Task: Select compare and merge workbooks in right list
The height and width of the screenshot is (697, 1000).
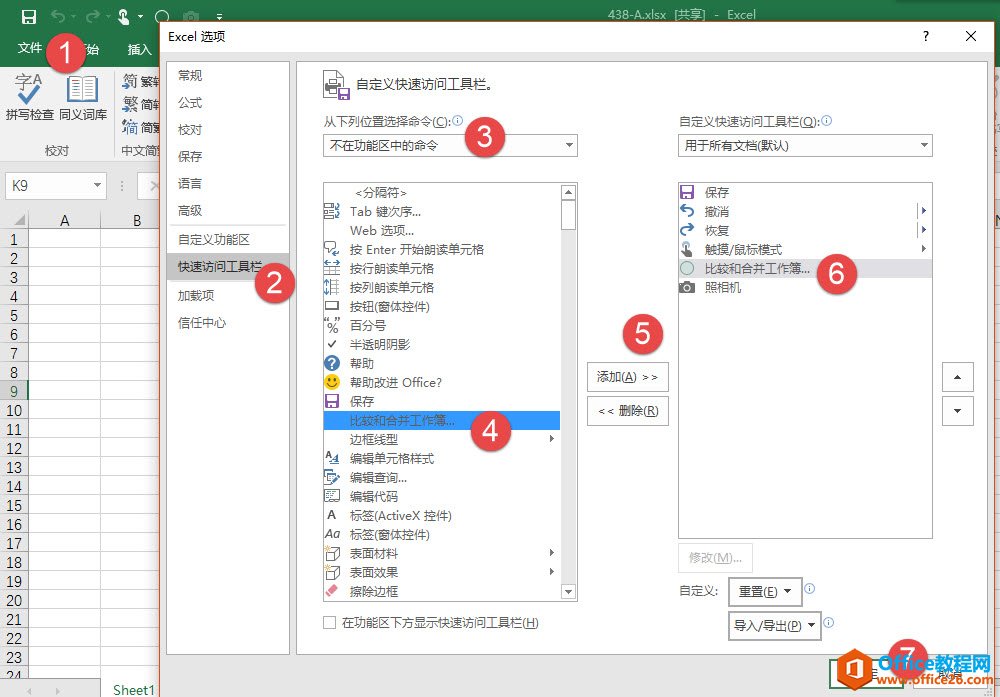Action: point(805,268)
